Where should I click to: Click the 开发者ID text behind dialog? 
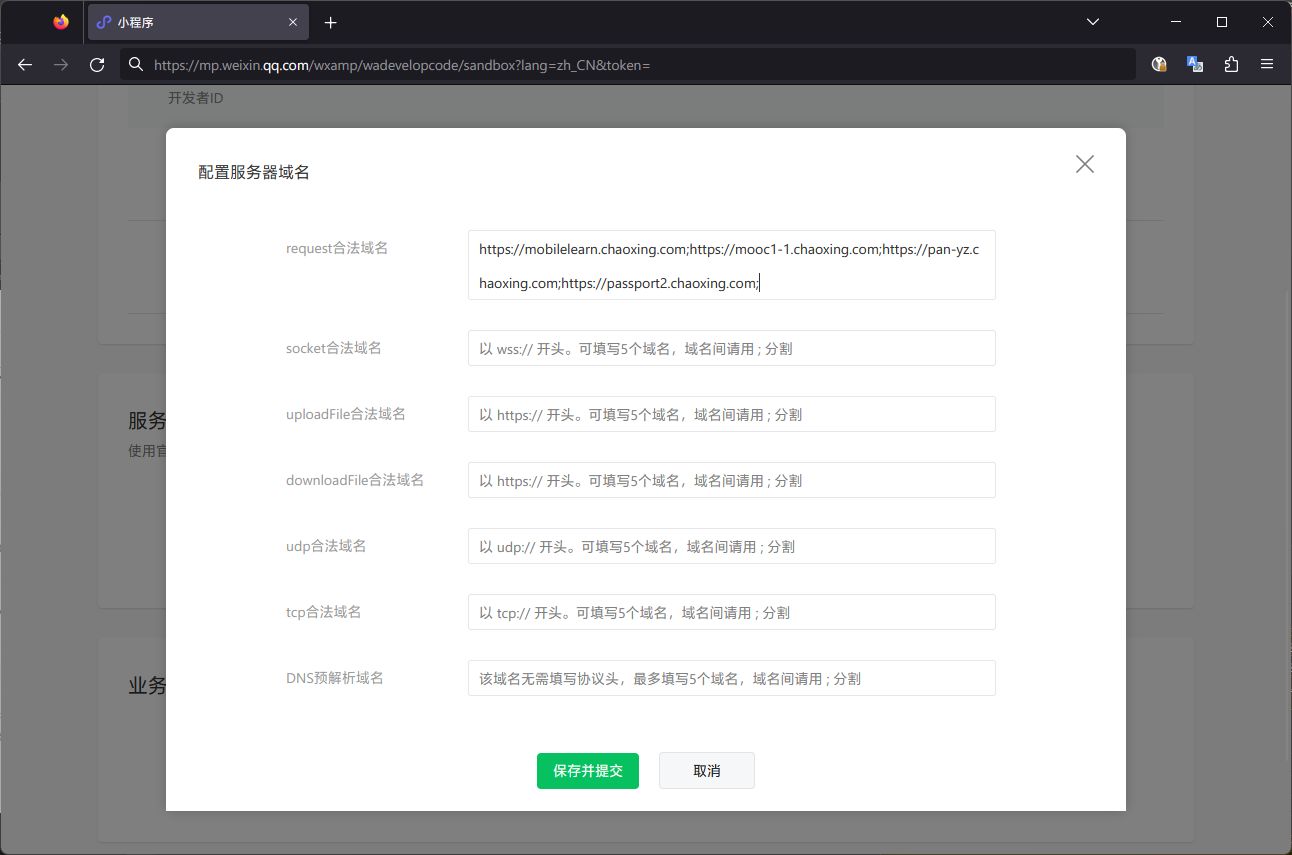(196, 98)
